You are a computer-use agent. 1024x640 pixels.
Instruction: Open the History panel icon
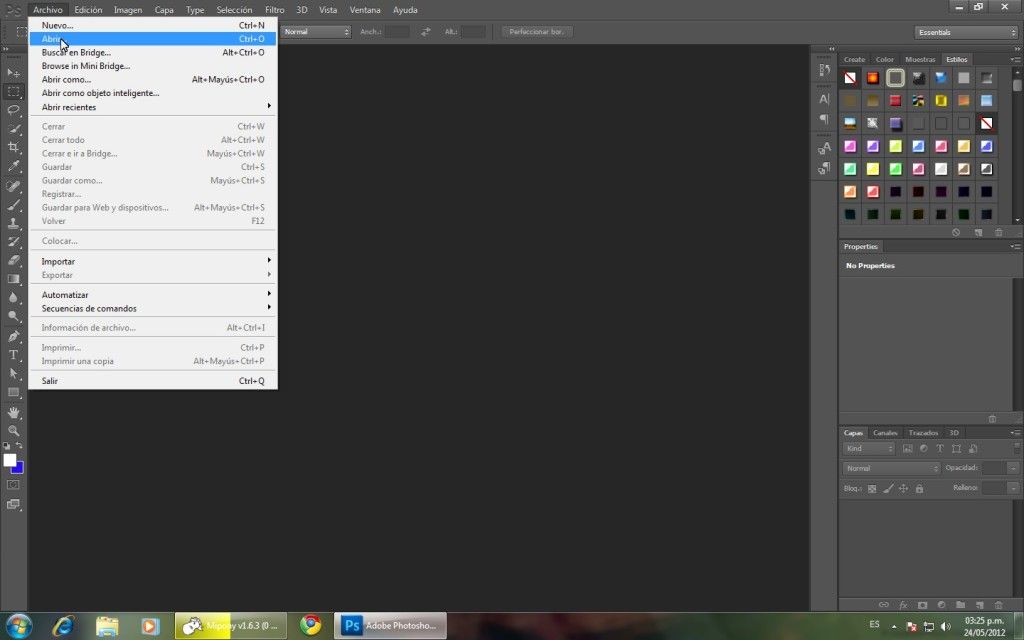pyautogui.click(x=824, y=69)
